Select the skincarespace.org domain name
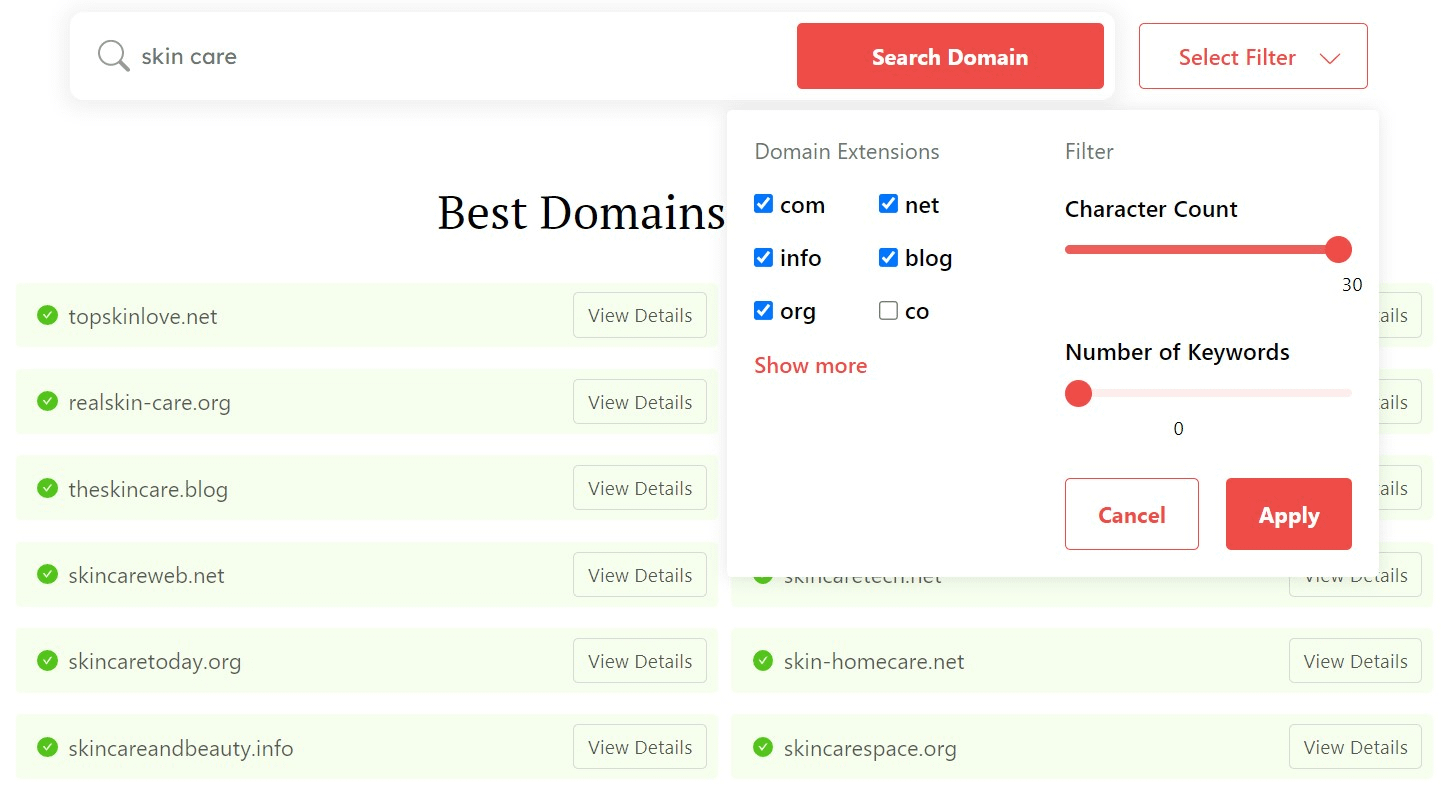1441x797 pixels. tap(870, 748)
